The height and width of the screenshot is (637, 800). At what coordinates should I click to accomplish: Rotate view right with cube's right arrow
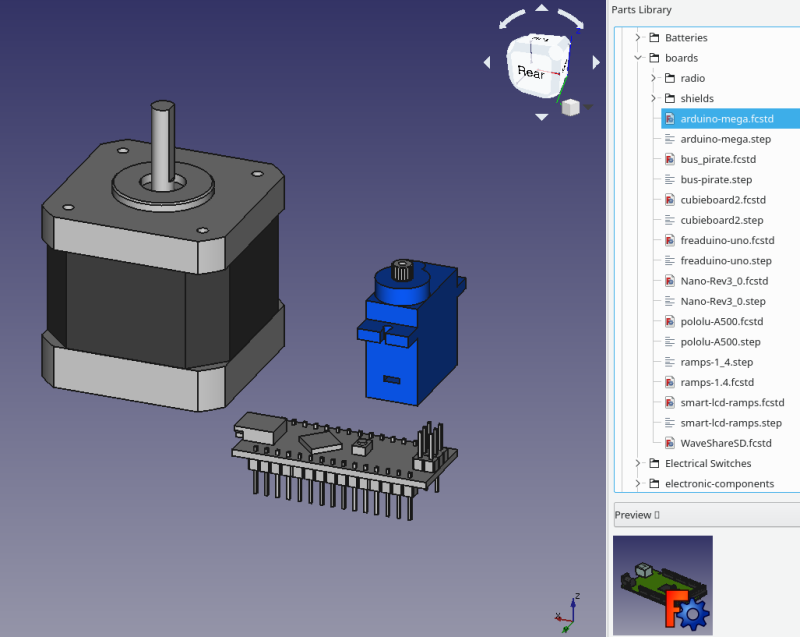tap(596, 63)
